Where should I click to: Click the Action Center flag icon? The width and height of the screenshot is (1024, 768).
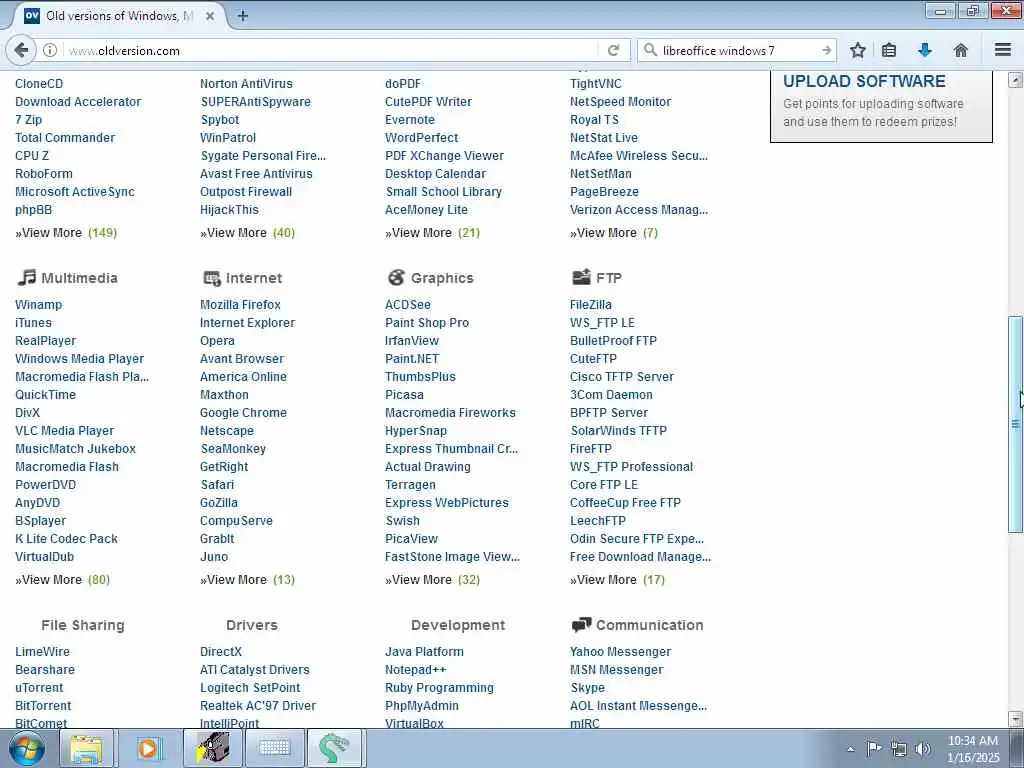coord(874,748)
